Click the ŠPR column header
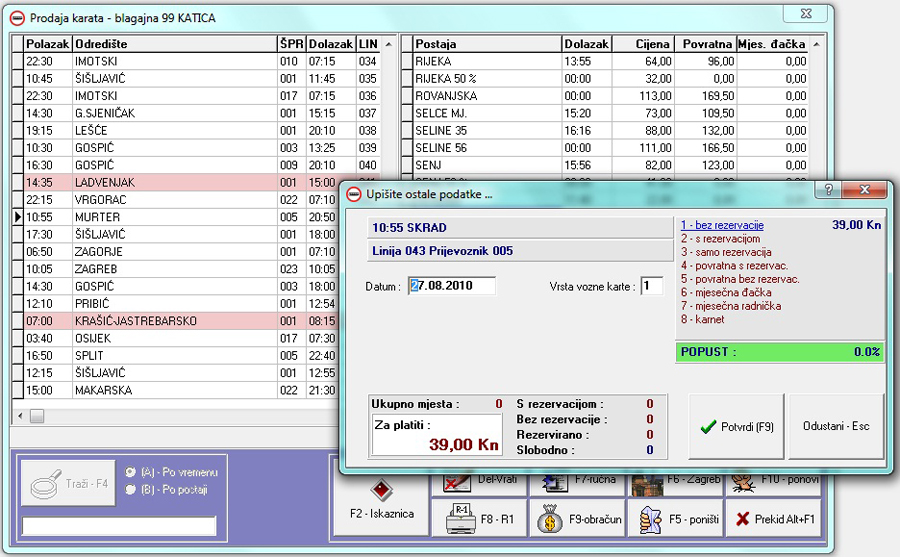Image resolution: width=900 pixels, height=557 pixels. [x=292, y=44]
